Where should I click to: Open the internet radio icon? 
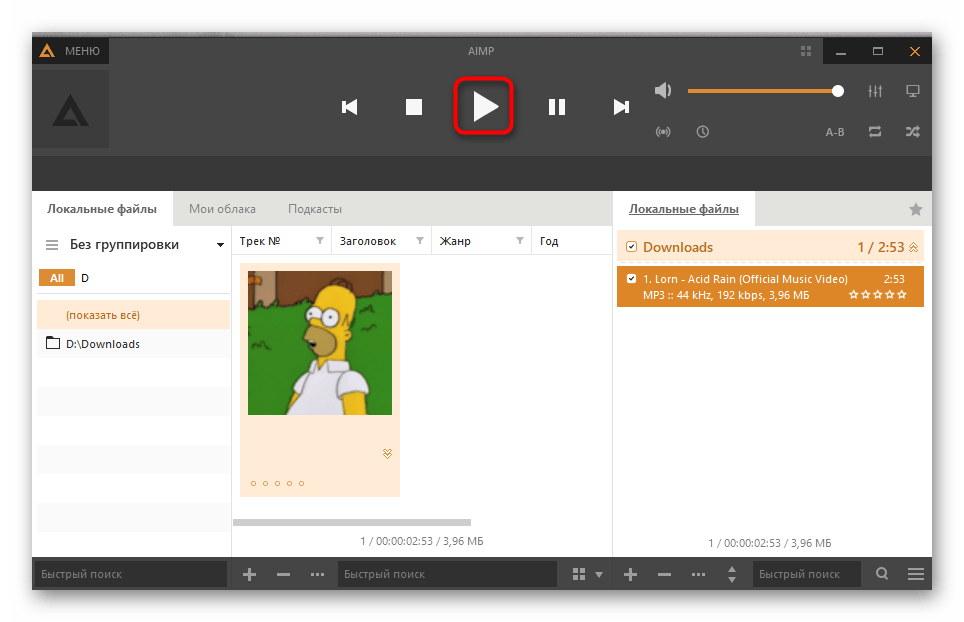(663, 131)
